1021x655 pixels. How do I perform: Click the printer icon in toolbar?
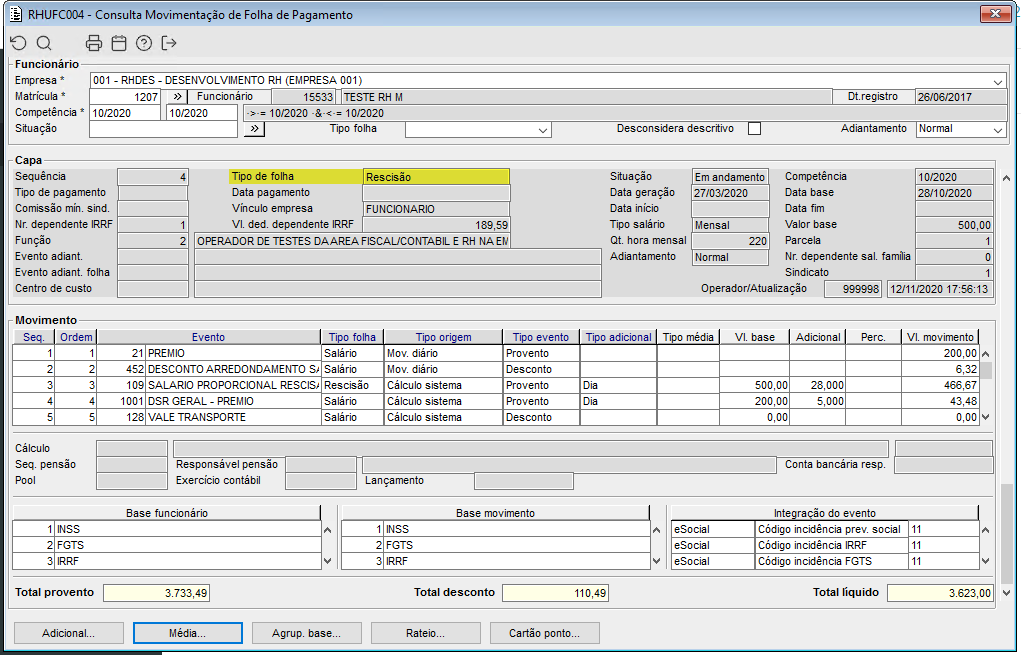tap(94, 43)
